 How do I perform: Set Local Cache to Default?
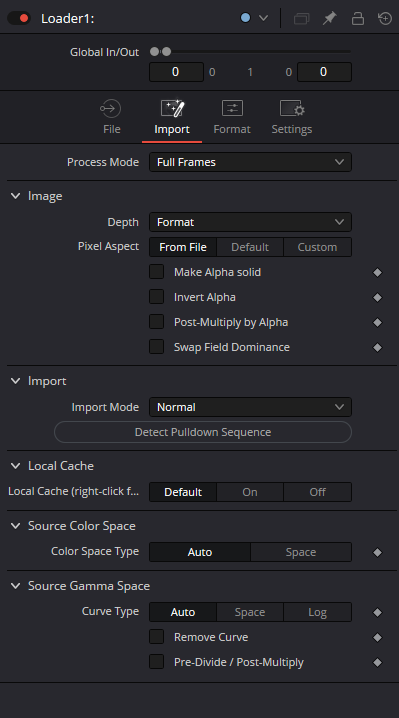pos(183,492)
